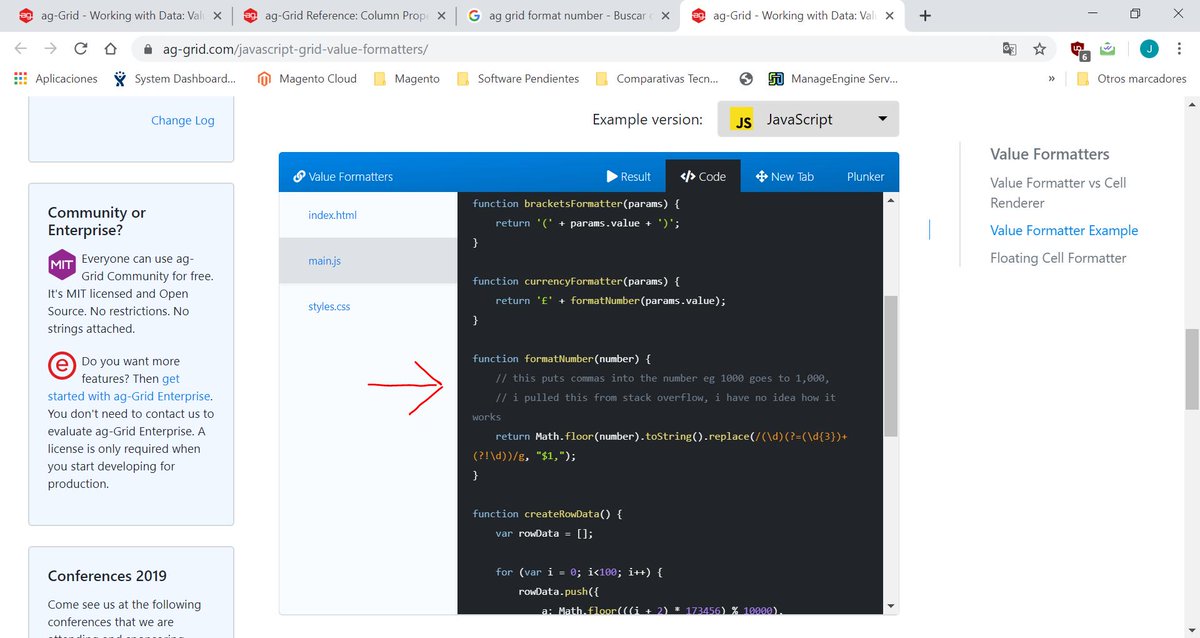Click the Conferences 2019 heading
This screenshot has height=638, width=1200.
[x=107, y=576]
